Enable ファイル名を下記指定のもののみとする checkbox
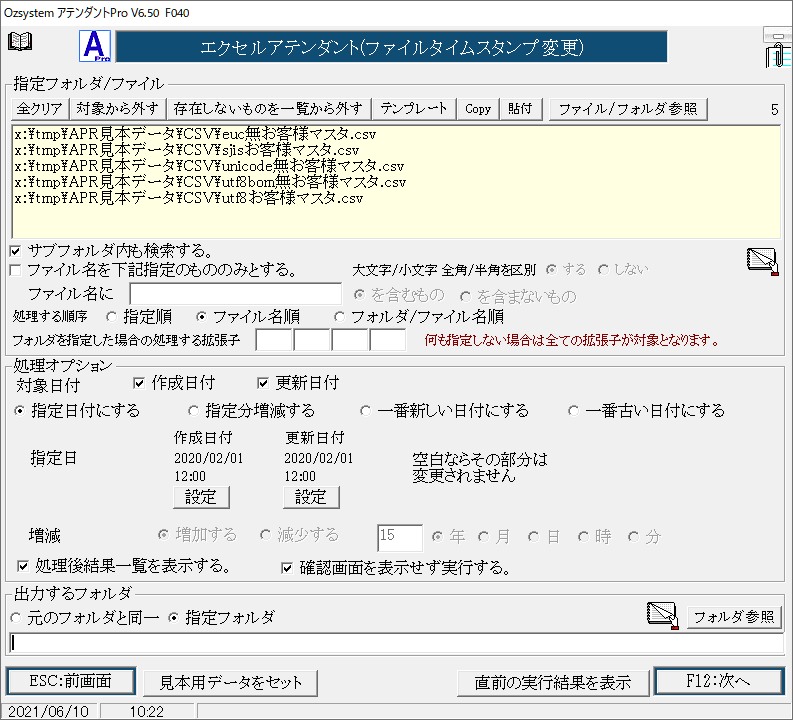793x720 pixels. coord(16,270)
